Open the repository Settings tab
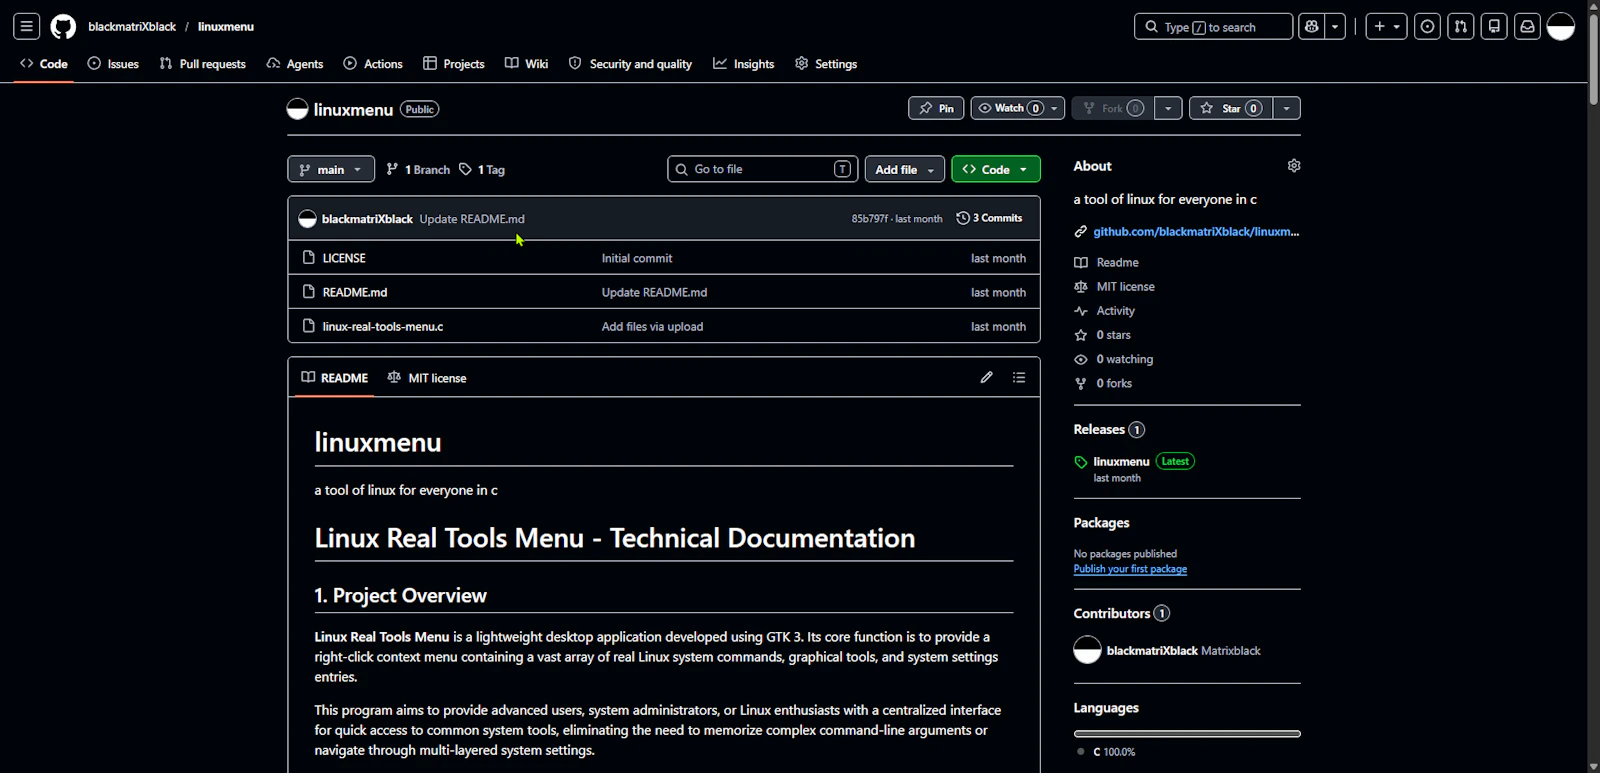The height and width of the screenshot is (773, 1600). coord(826,64)
